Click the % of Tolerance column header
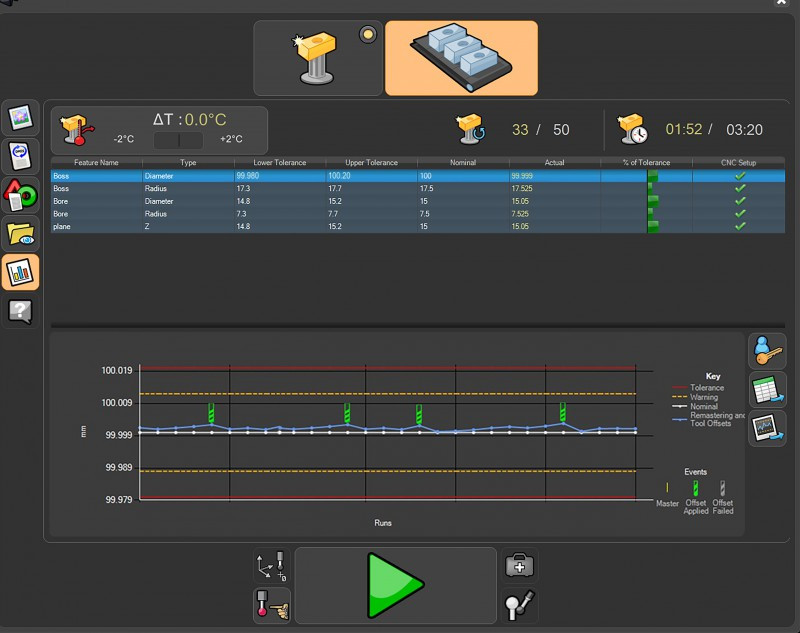The image size is (800, 633). 646,163
